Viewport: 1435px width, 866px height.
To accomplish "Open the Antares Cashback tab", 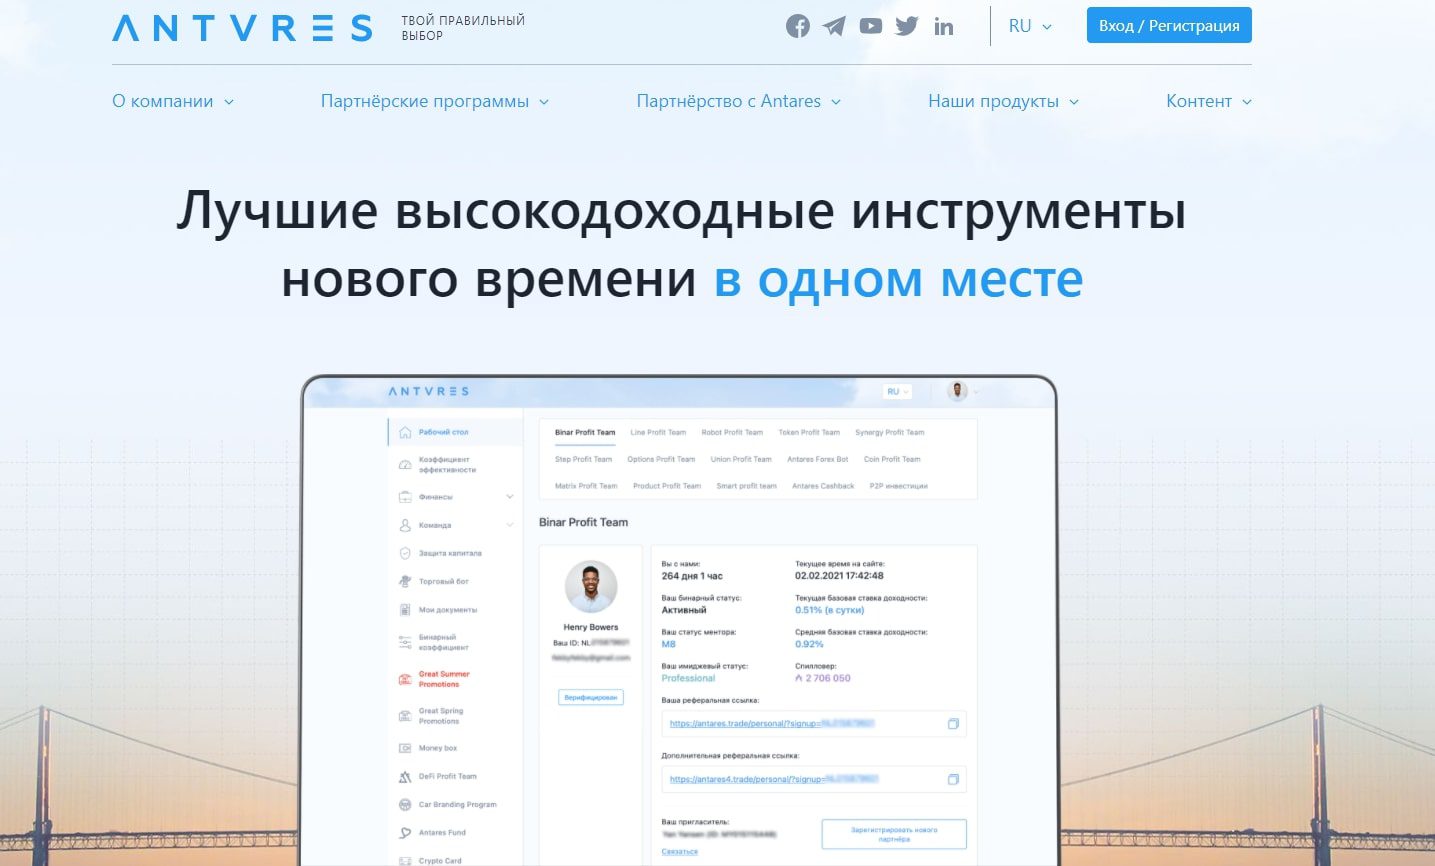I will click(x=823, y=486).
